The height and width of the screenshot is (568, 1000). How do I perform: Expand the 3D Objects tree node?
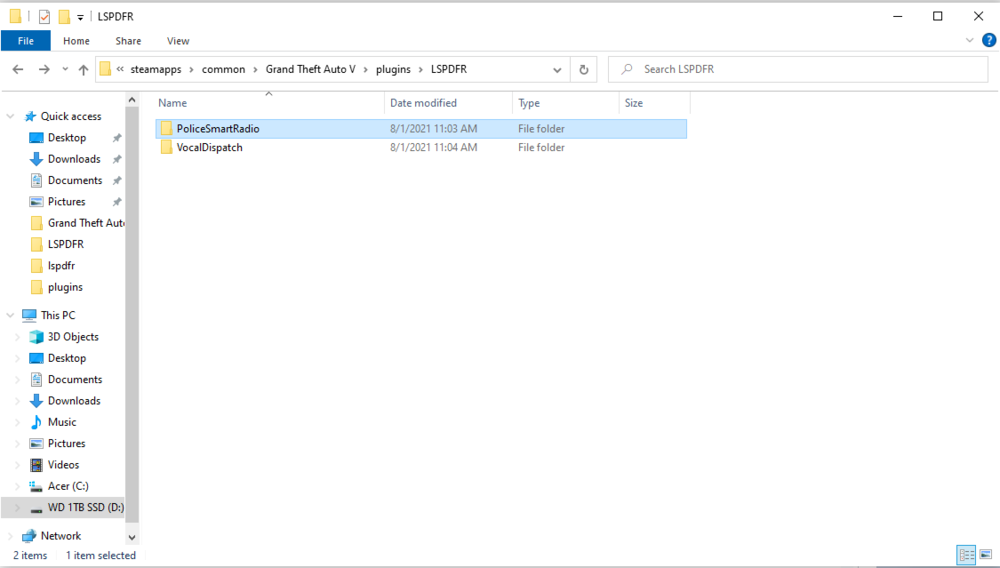pyautogui.click(x=17, y=337)
